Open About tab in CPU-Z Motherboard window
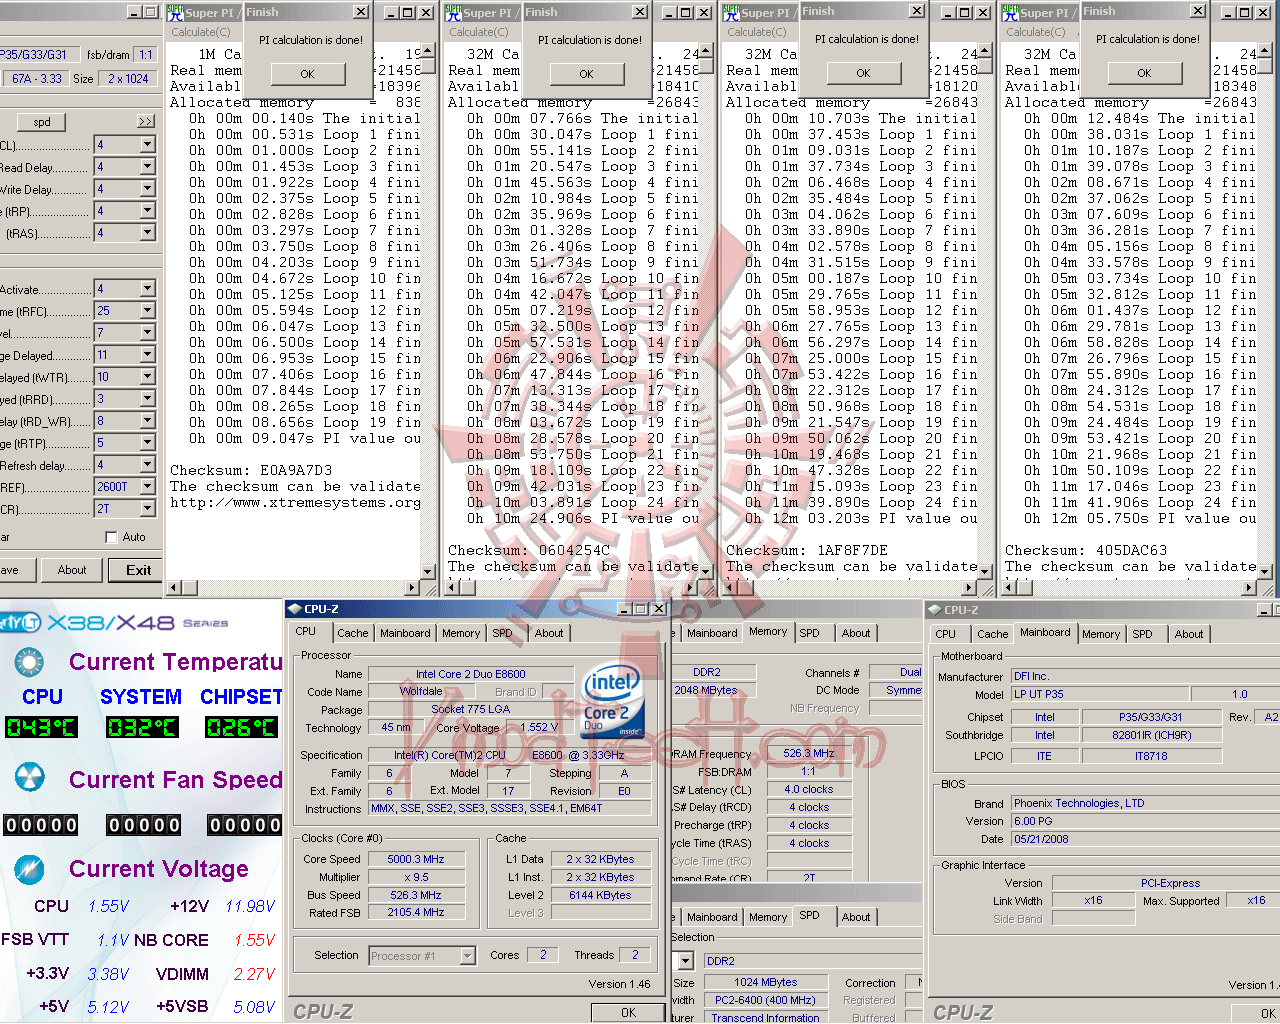Image resolution: width=1280 pixels, height=1024 pixels. (1189, 634)
